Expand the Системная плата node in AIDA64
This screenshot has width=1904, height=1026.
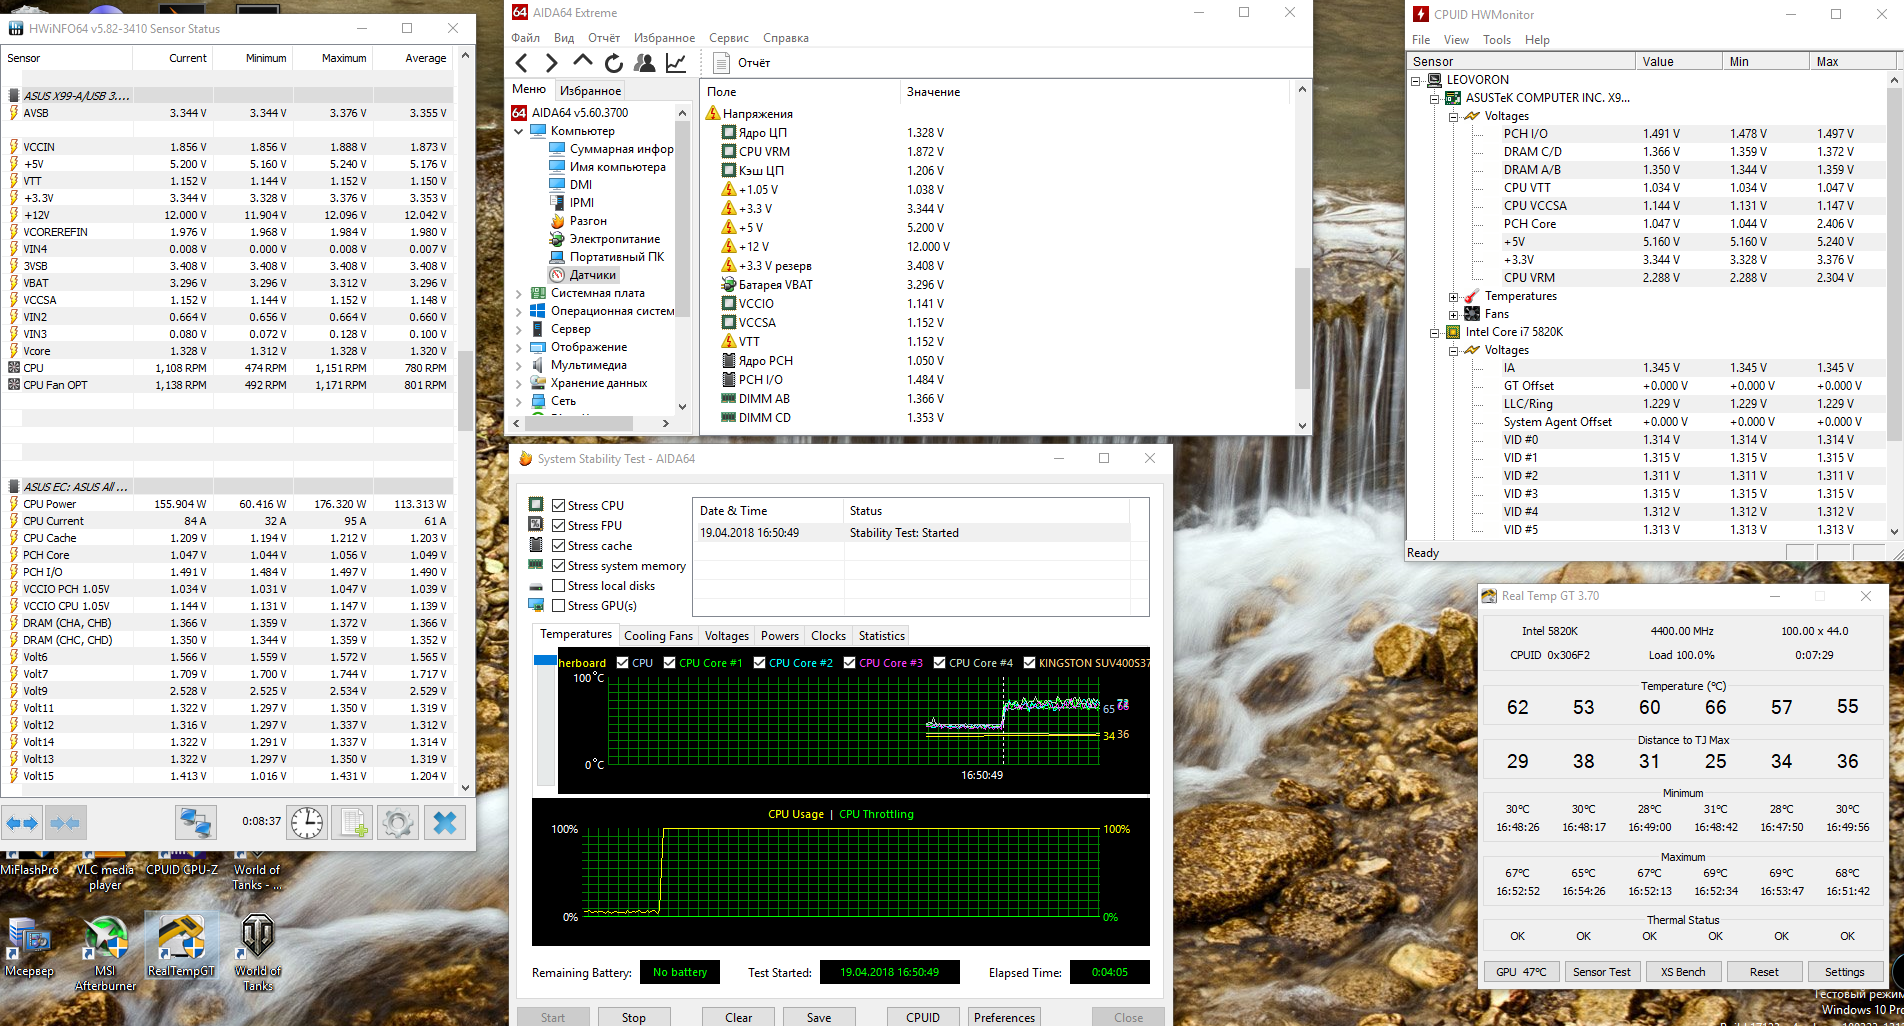point(518,293)
